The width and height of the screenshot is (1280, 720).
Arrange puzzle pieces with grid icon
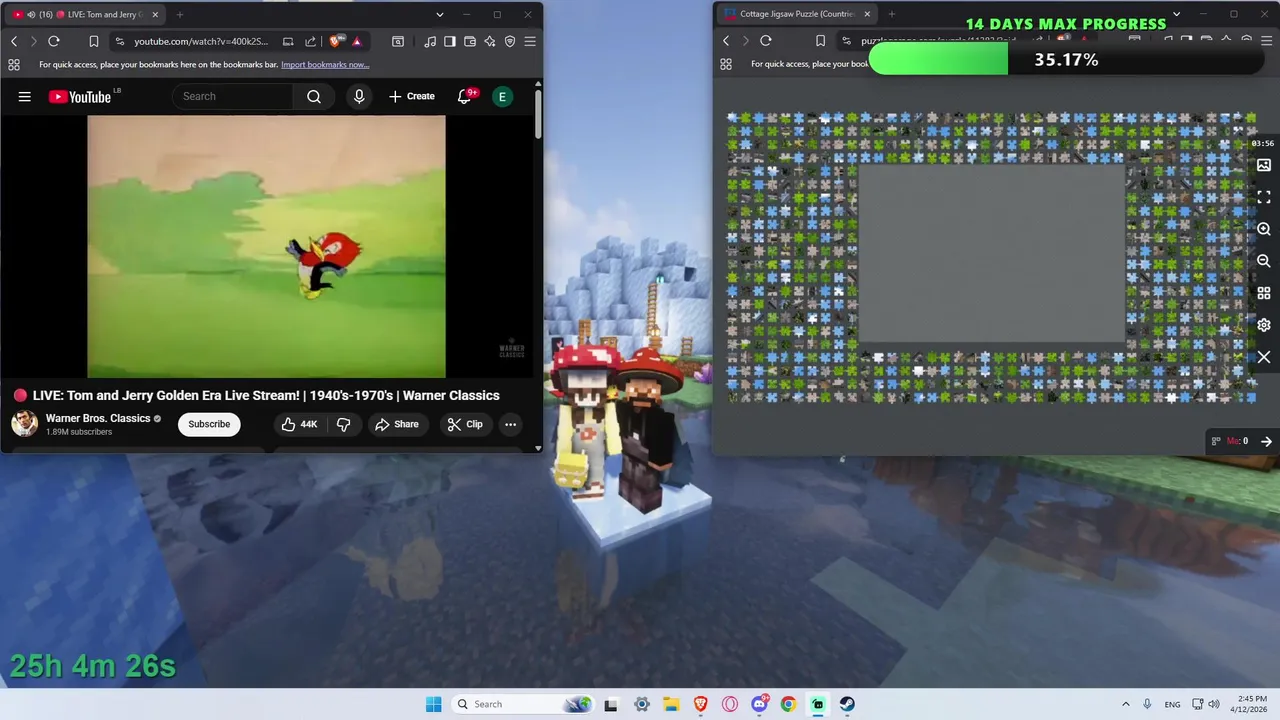[x=1264, y=293]
